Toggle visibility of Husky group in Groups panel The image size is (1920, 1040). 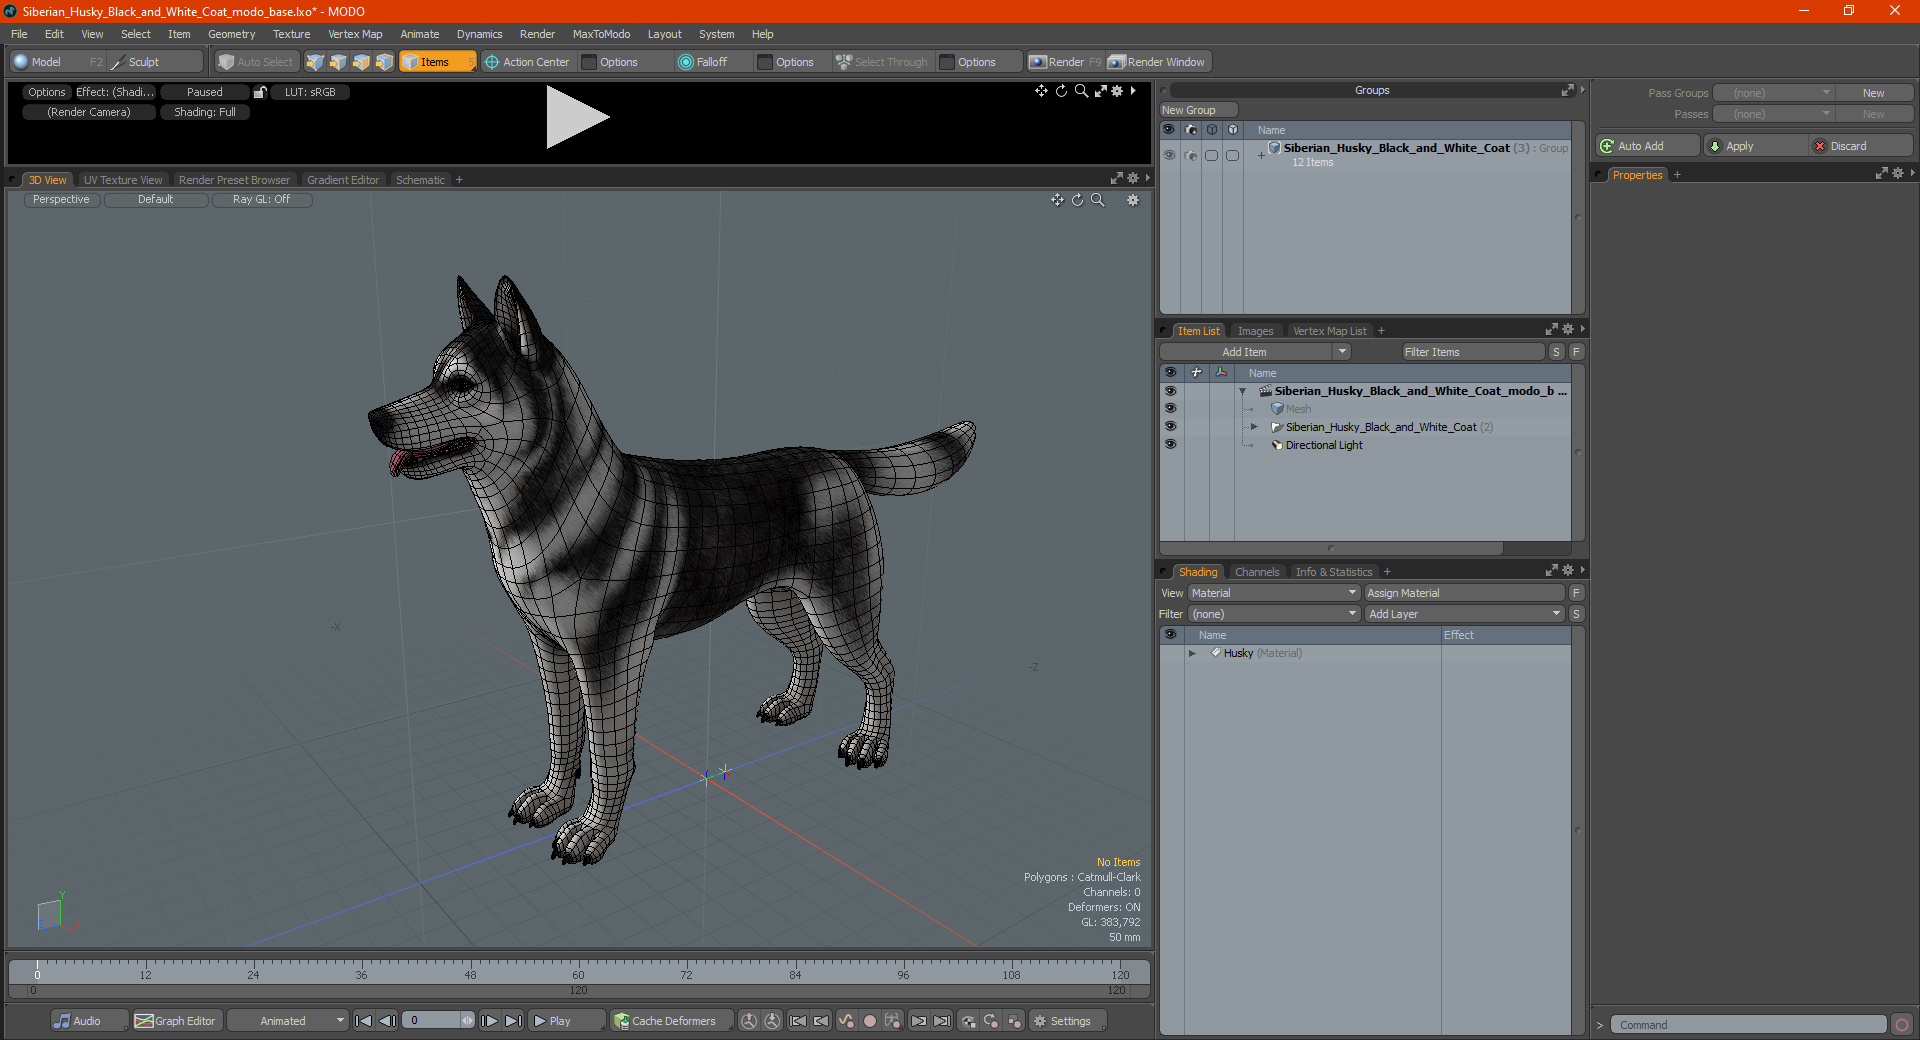(x=1169, y=155)
